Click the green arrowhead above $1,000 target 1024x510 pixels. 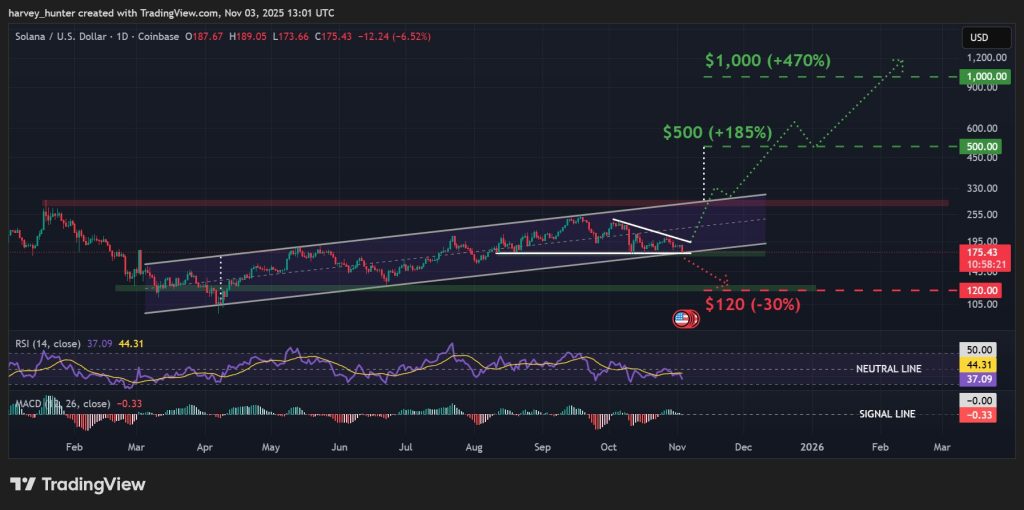(899, 61)
